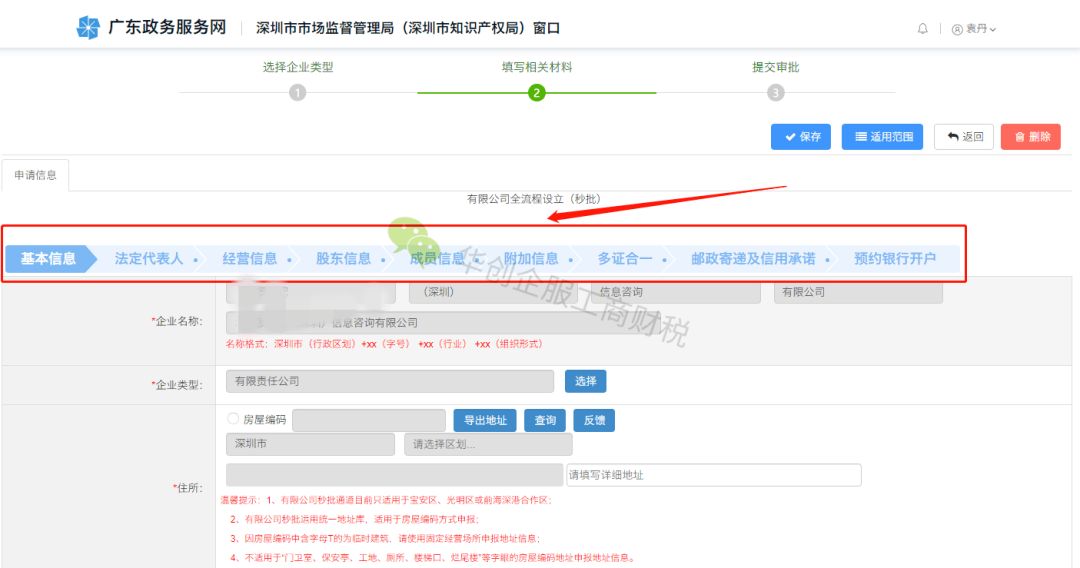Click the Guangdong government service logo

(x=88, y=28)
